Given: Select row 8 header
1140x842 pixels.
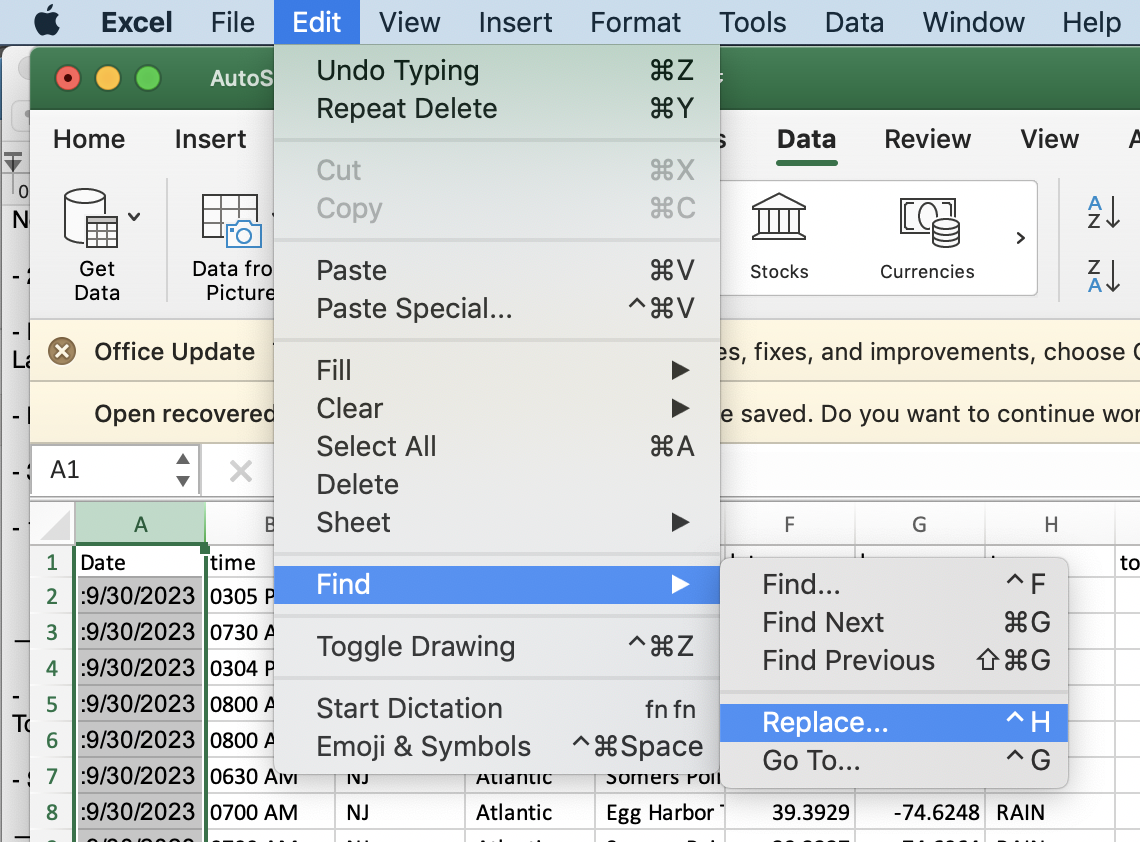Looking at the screenshot, I should point(52,812).
